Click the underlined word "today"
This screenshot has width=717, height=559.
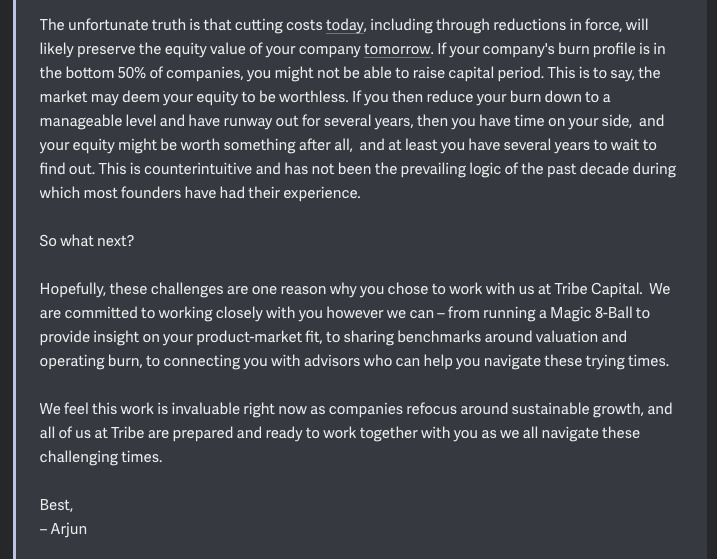345,25
